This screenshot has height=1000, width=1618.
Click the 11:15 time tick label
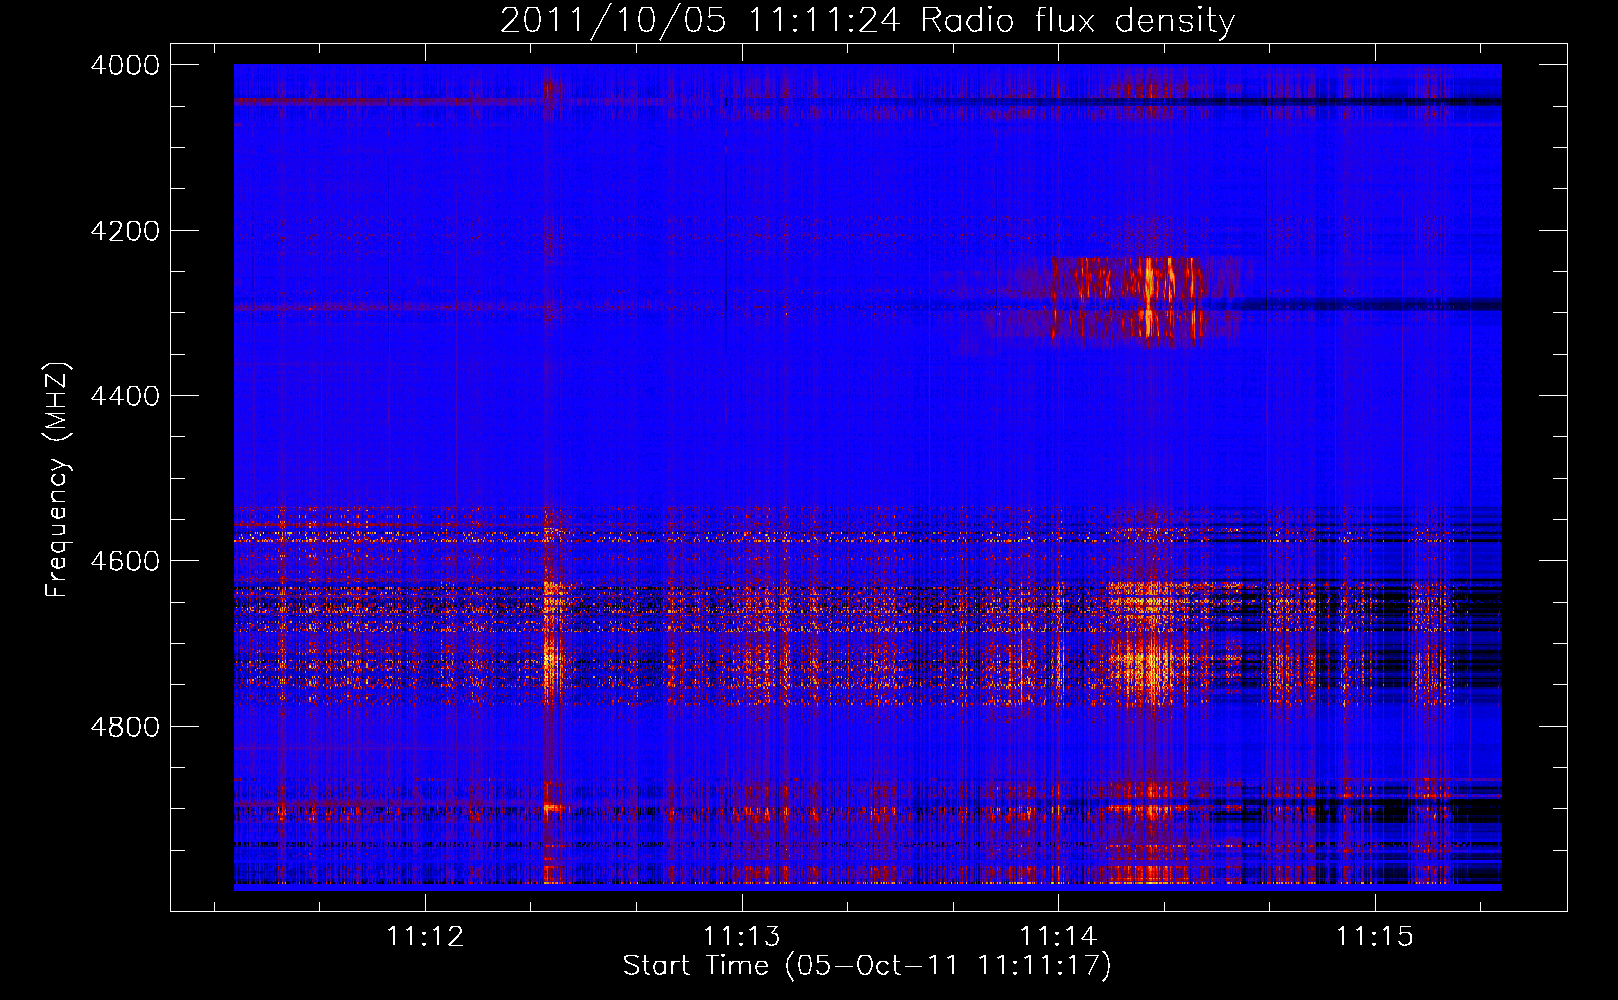(1375, 937)
